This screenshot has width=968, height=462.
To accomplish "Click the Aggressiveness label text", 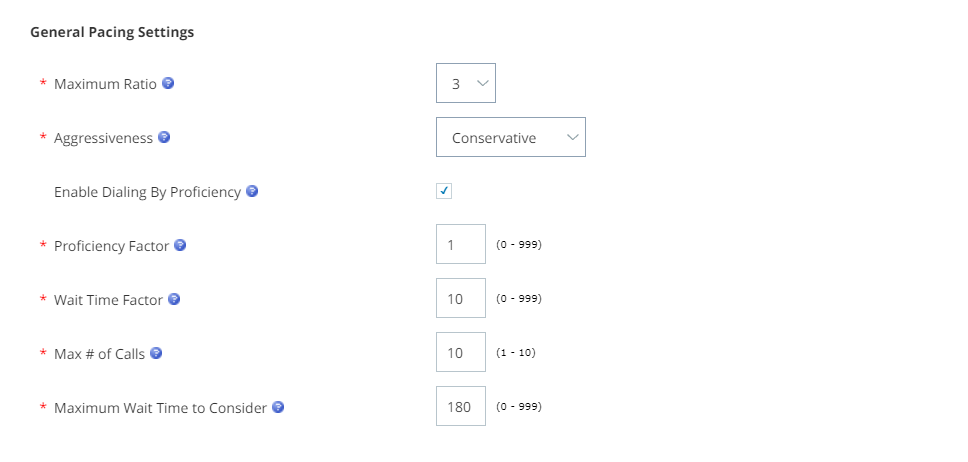I will (104, 138).
